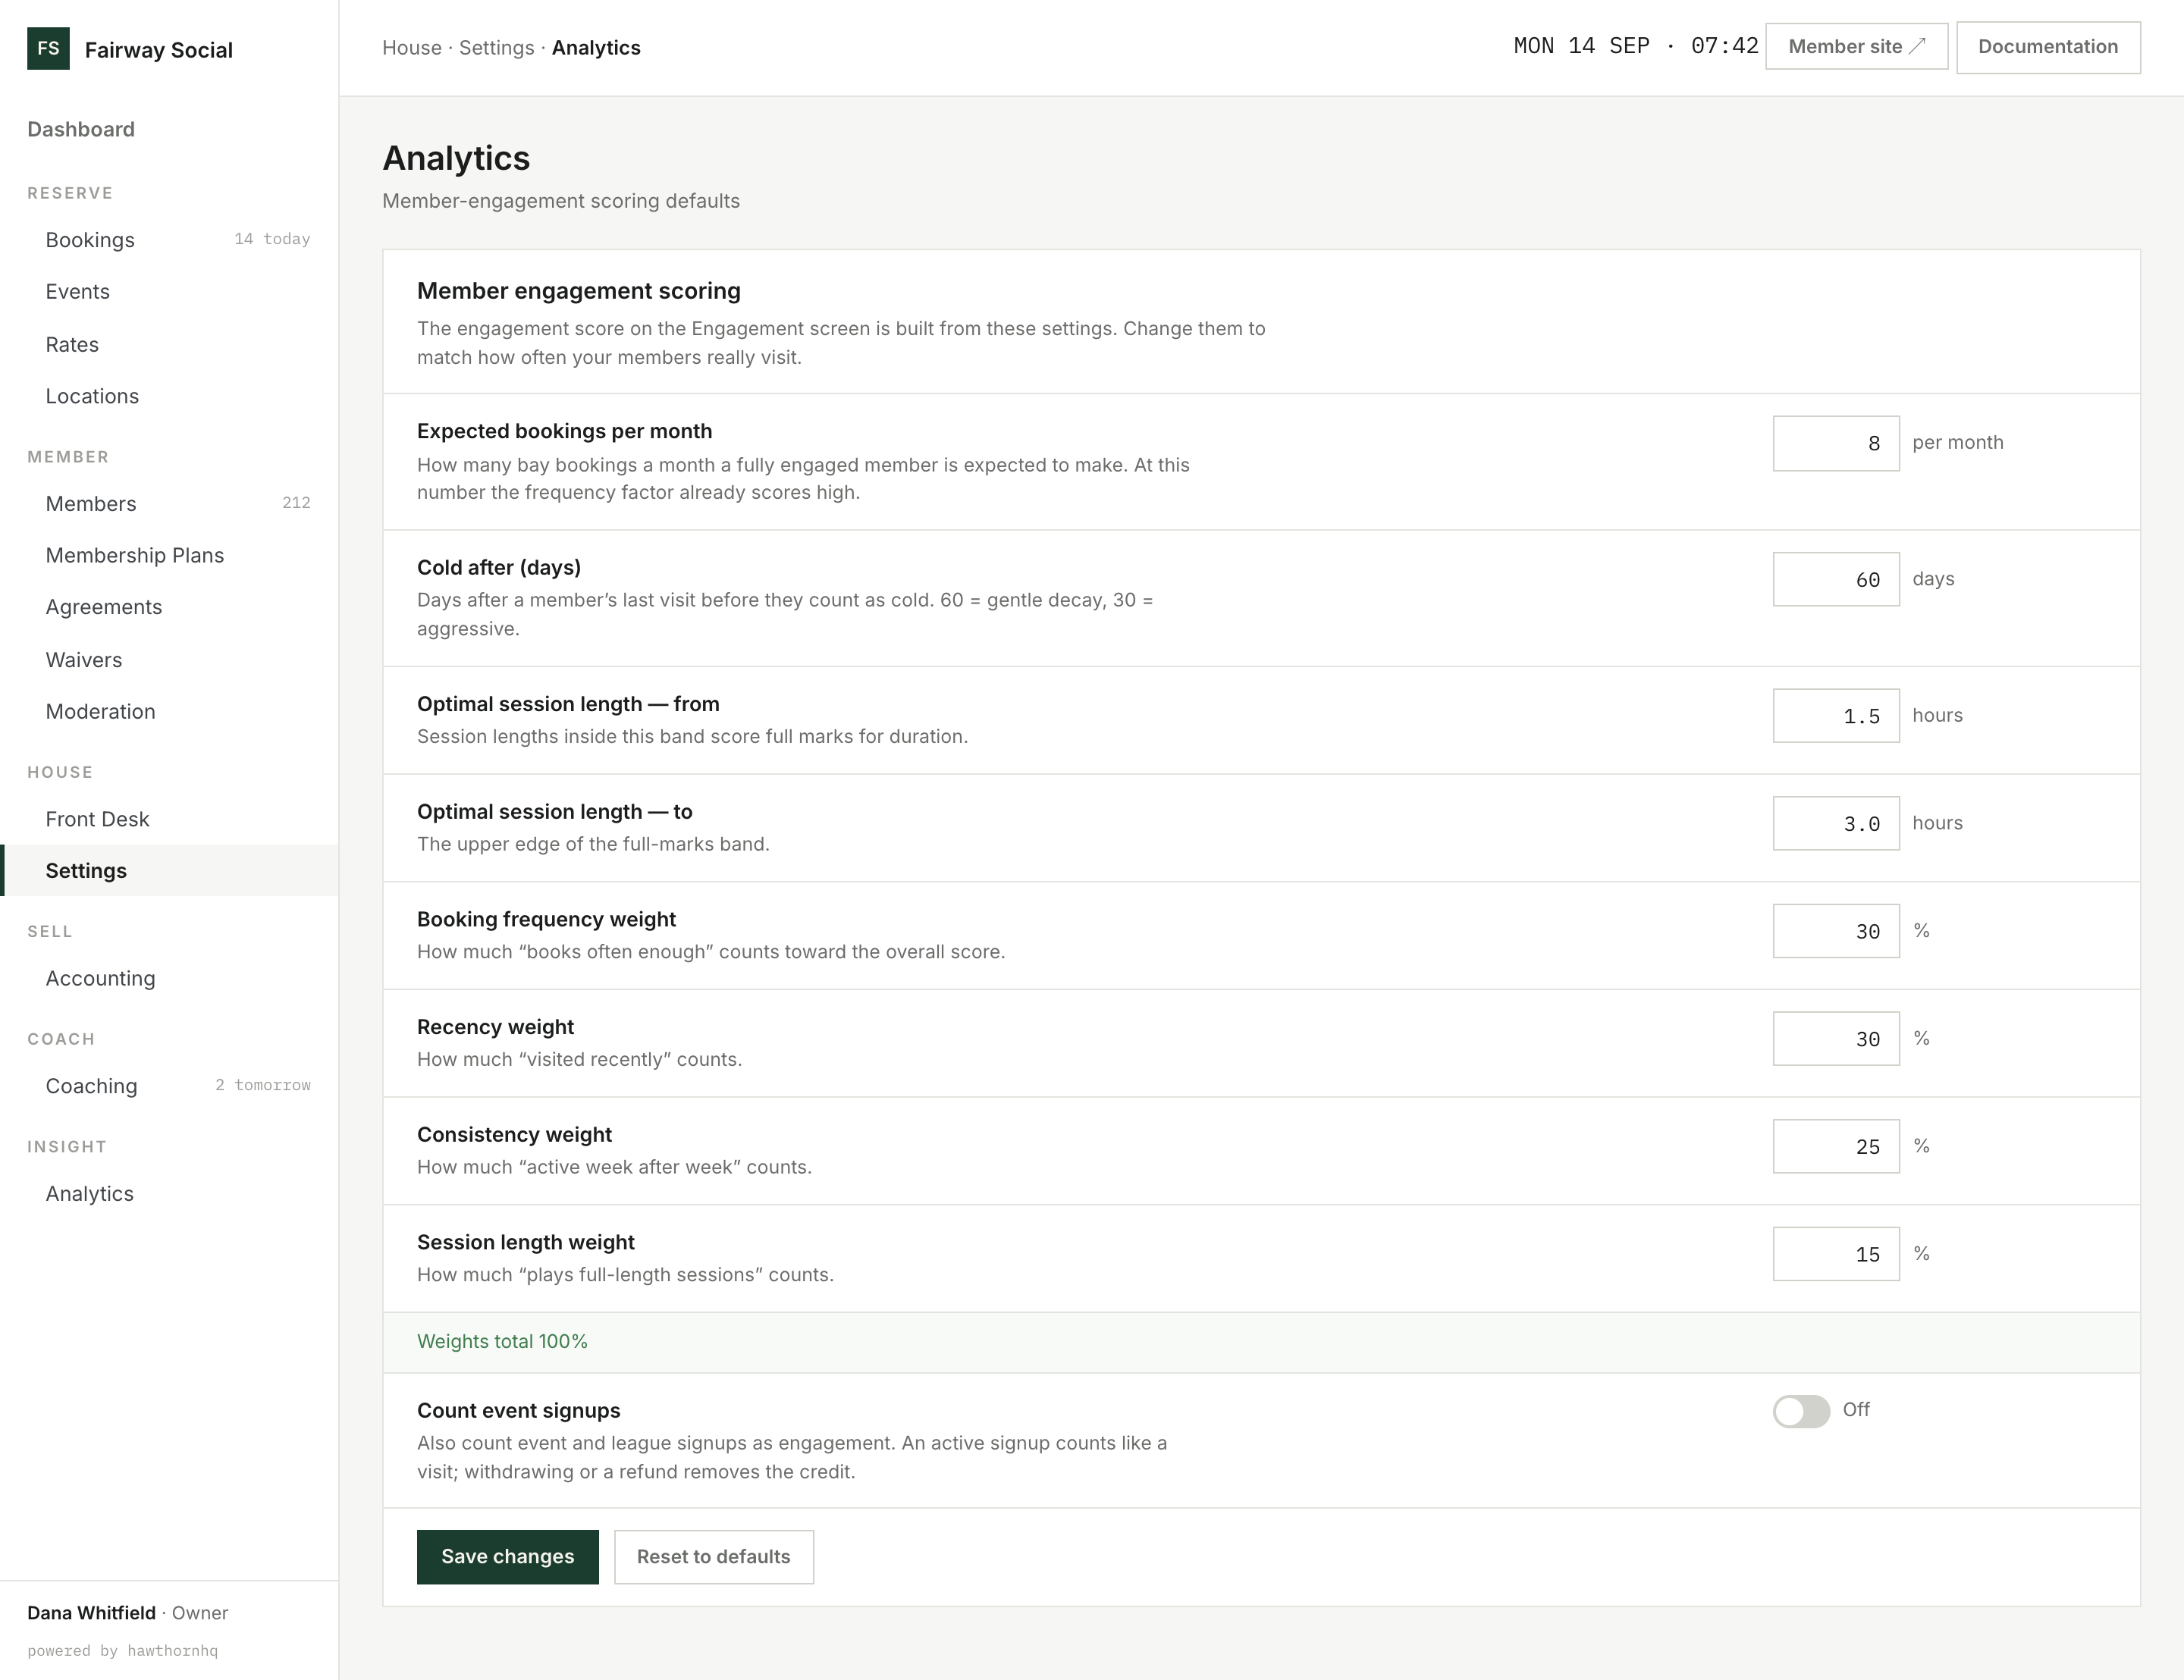Open Analytics under Insight in sidebar
The image size is (2184, 1680).
pyautogui.click(x=169, y=1194)
